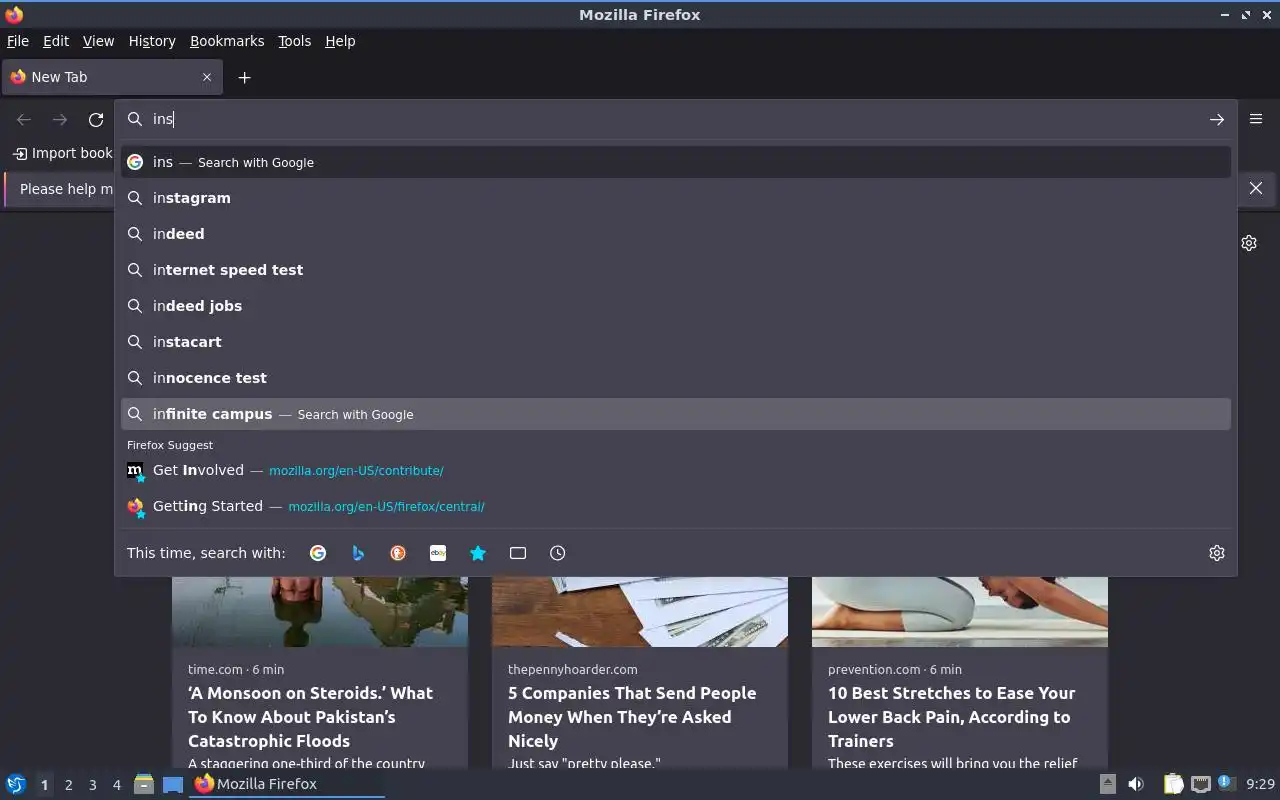The height and width of the screenshot is (800, 1280).
Task: Switch to workspace 4 in taskbar
Action: [x=116, y=785]
